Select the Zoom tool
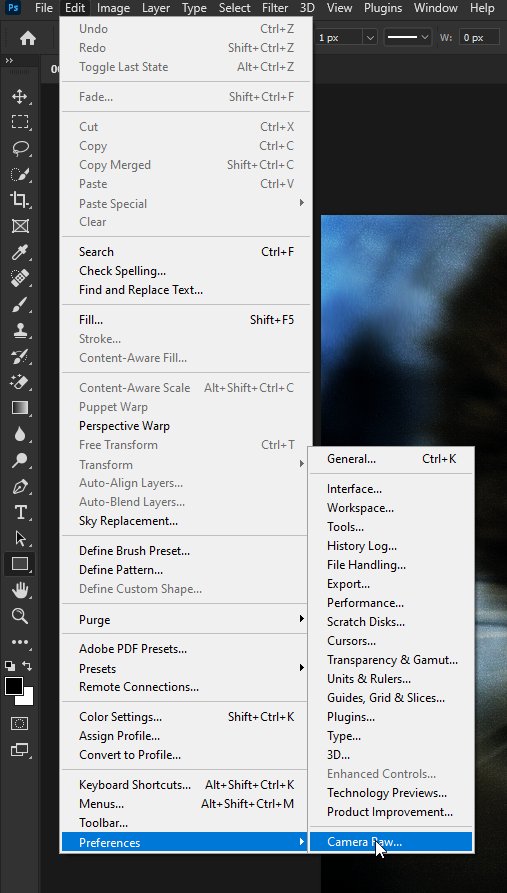The height and width of the screenshot is (893, 507). point(20,616)
